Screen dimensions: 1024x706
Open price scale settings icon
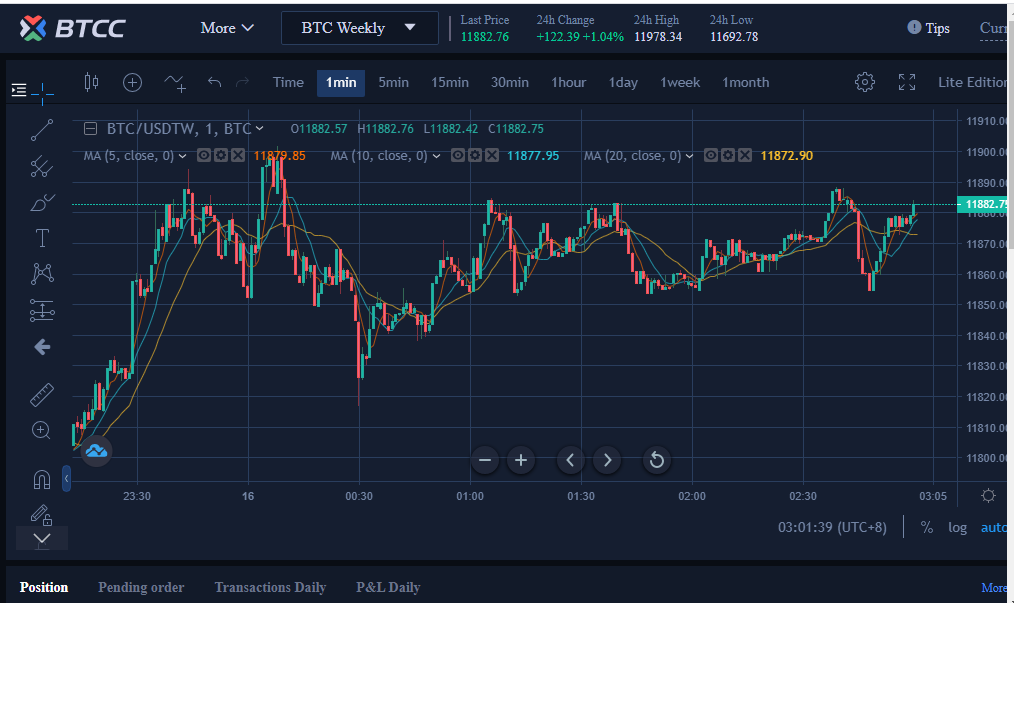[988, 496]
